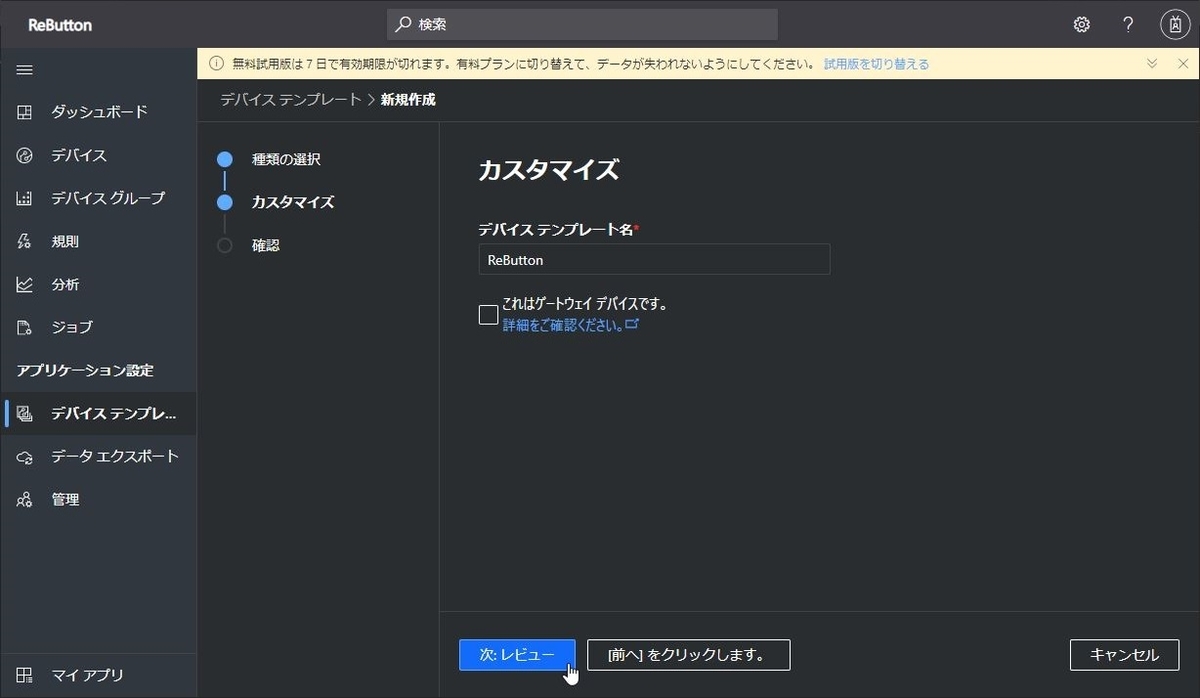
Task: Collapse the sidebar with hamburger icon
Action: point(25,70)
